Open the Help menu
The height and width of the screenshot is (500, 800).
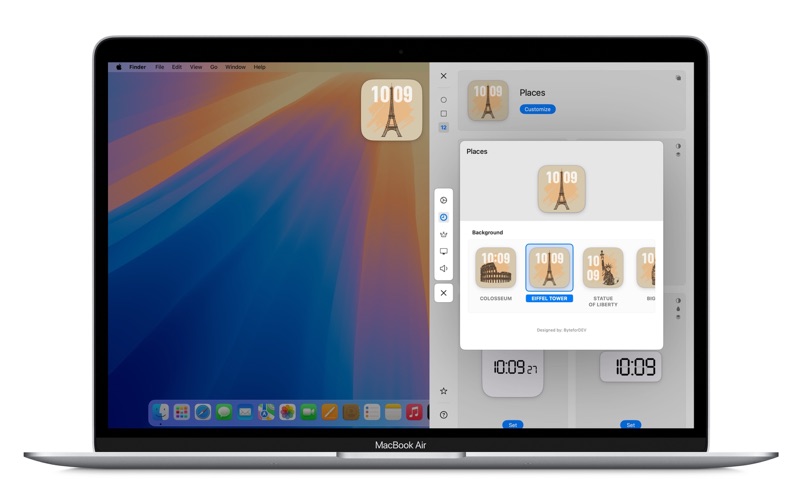(260, 67)
